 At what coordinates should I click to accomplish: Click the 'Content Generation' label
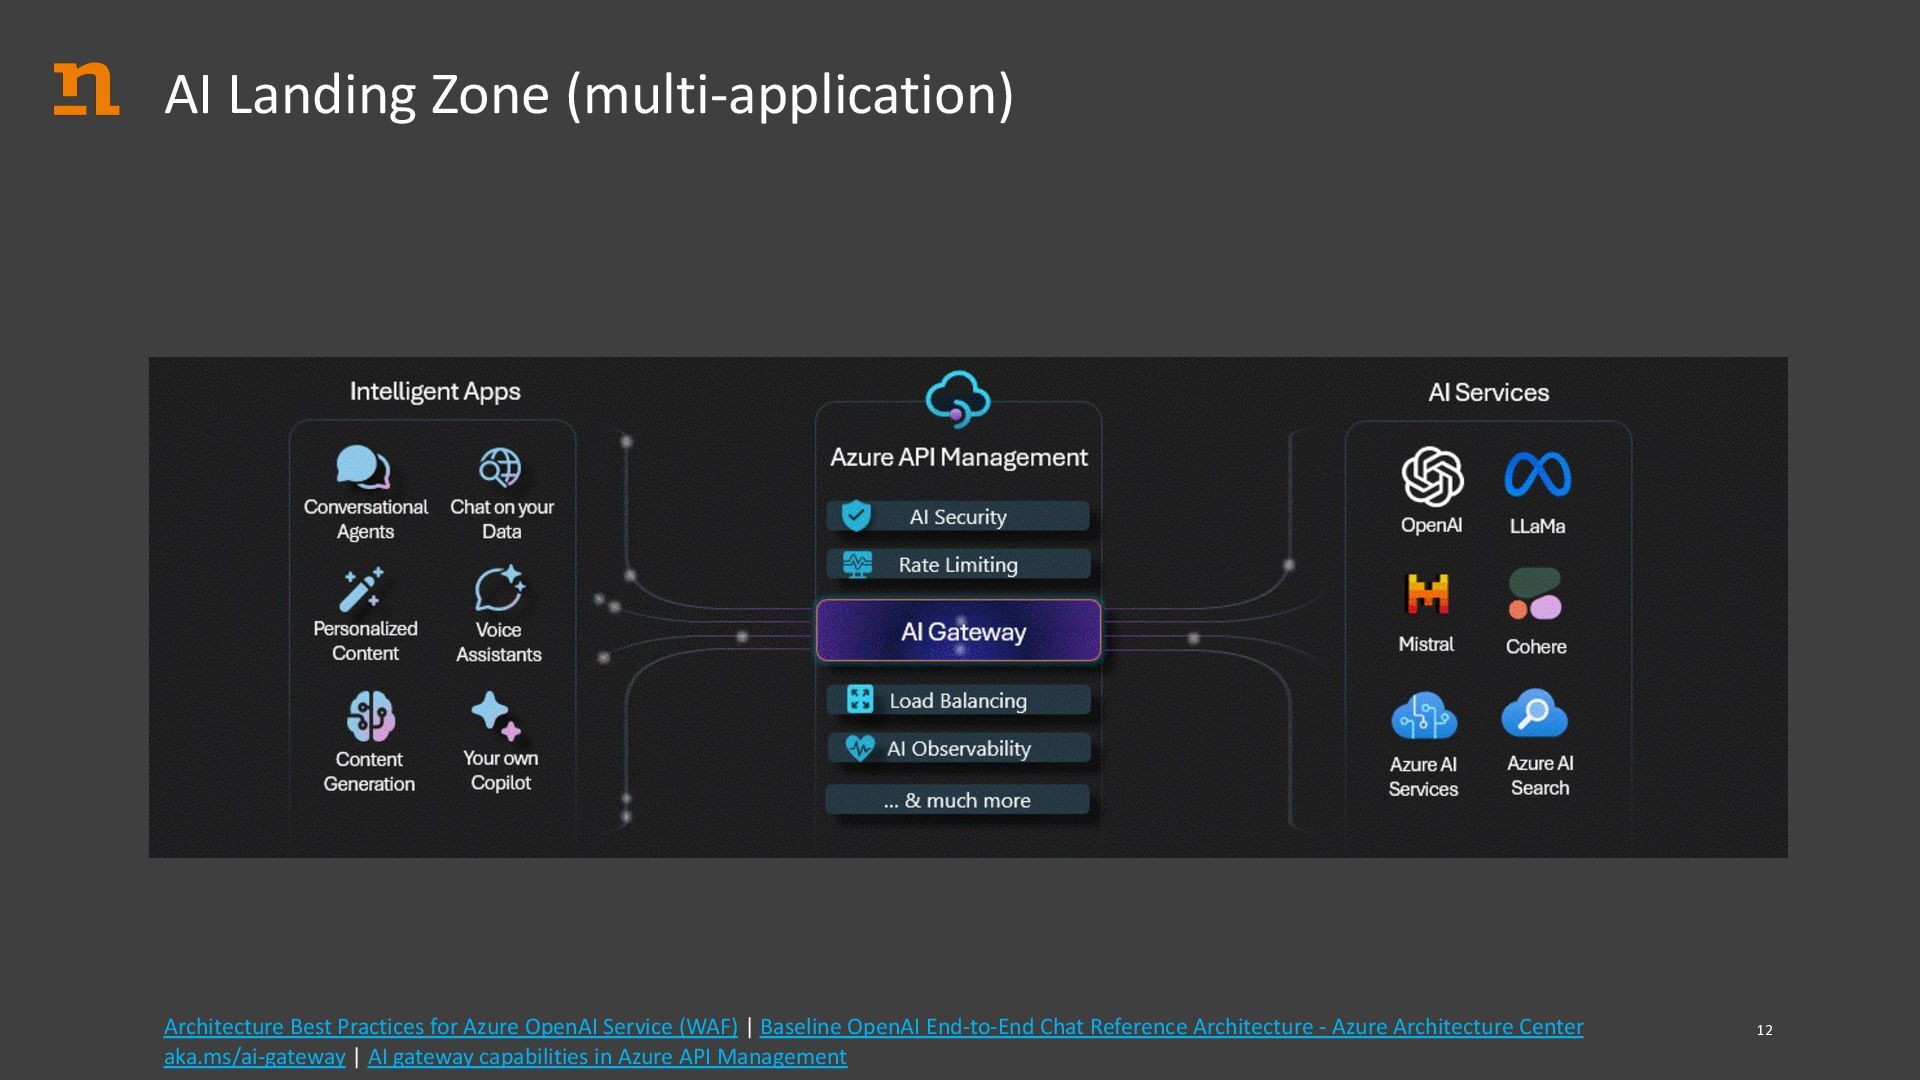click(x=369, y=772)
